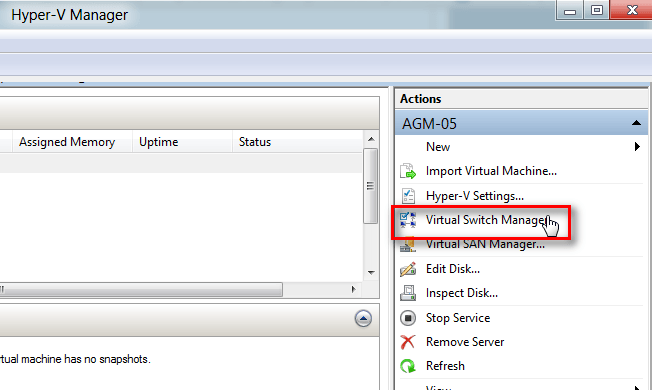Click the Edit Disk pencil icon
Image resolution: width=652 pixels, height=390 pixels.
click(408, 269)
